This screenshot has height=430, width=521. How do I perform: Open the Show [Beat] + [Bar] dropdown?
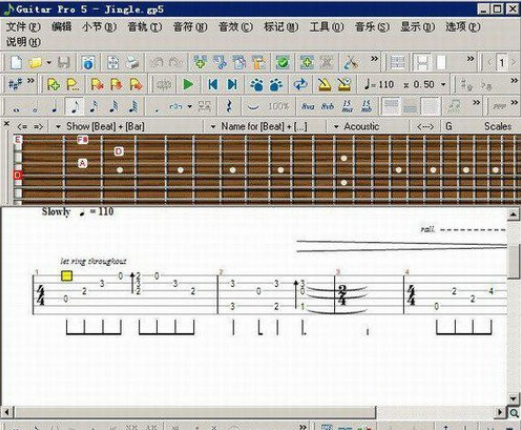pyautogui.click(x=101, y=127)
